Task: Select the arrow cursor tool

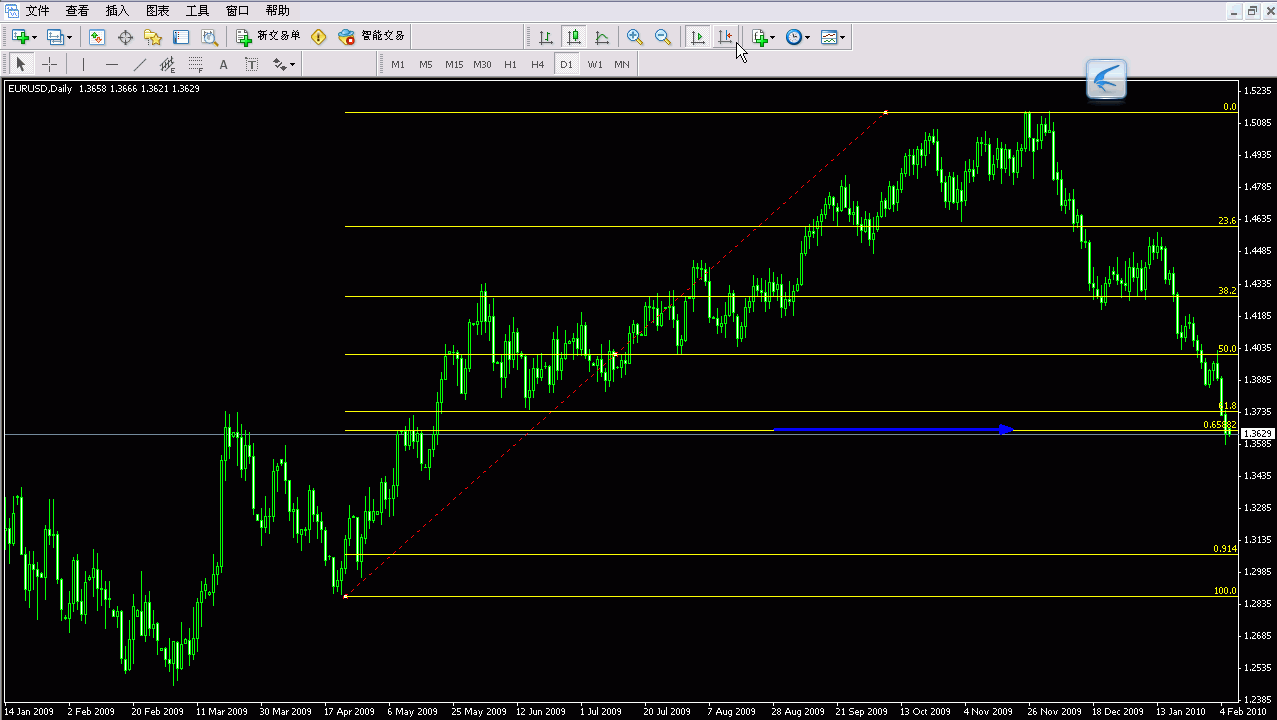Action: [x=21, y=64]
